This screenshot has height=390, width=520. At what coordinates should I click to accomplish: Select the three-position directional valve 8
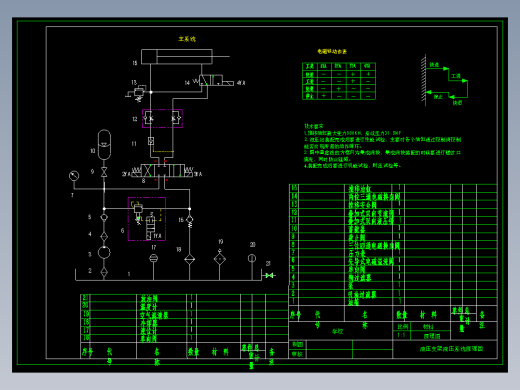pos(162,170)
